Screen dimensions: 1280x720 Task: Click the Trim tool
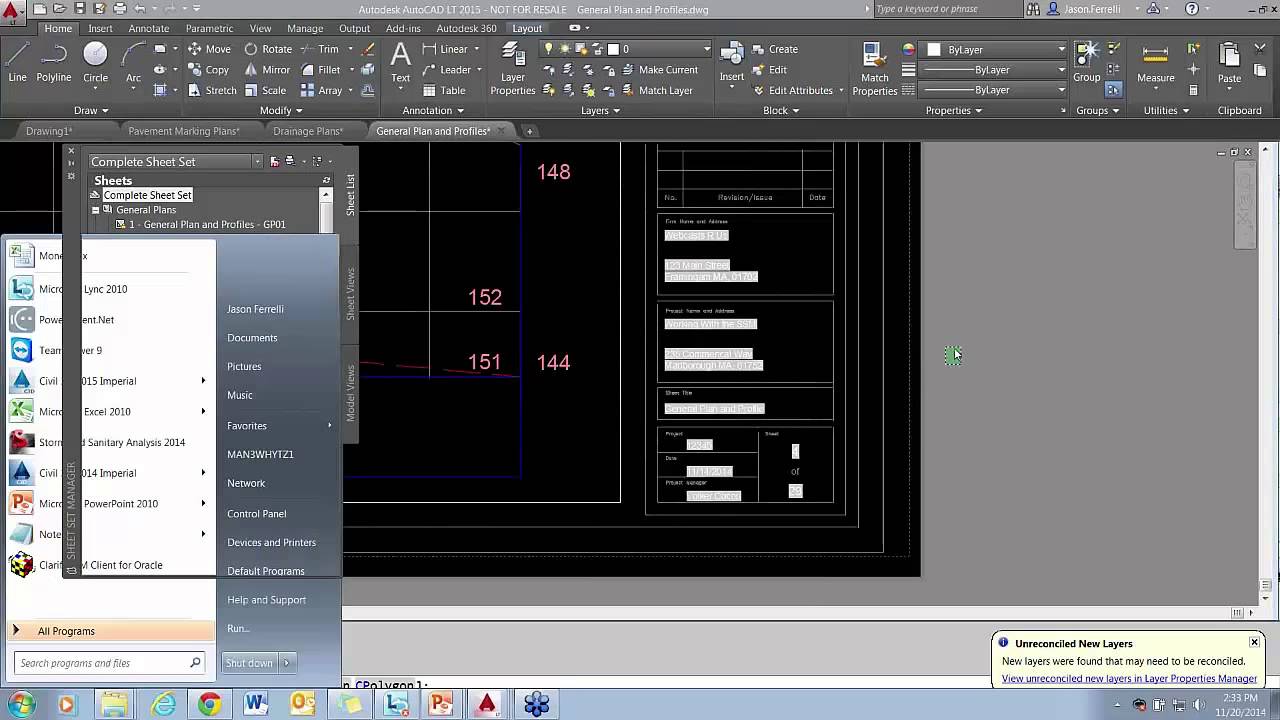click(x=320, y=49)
